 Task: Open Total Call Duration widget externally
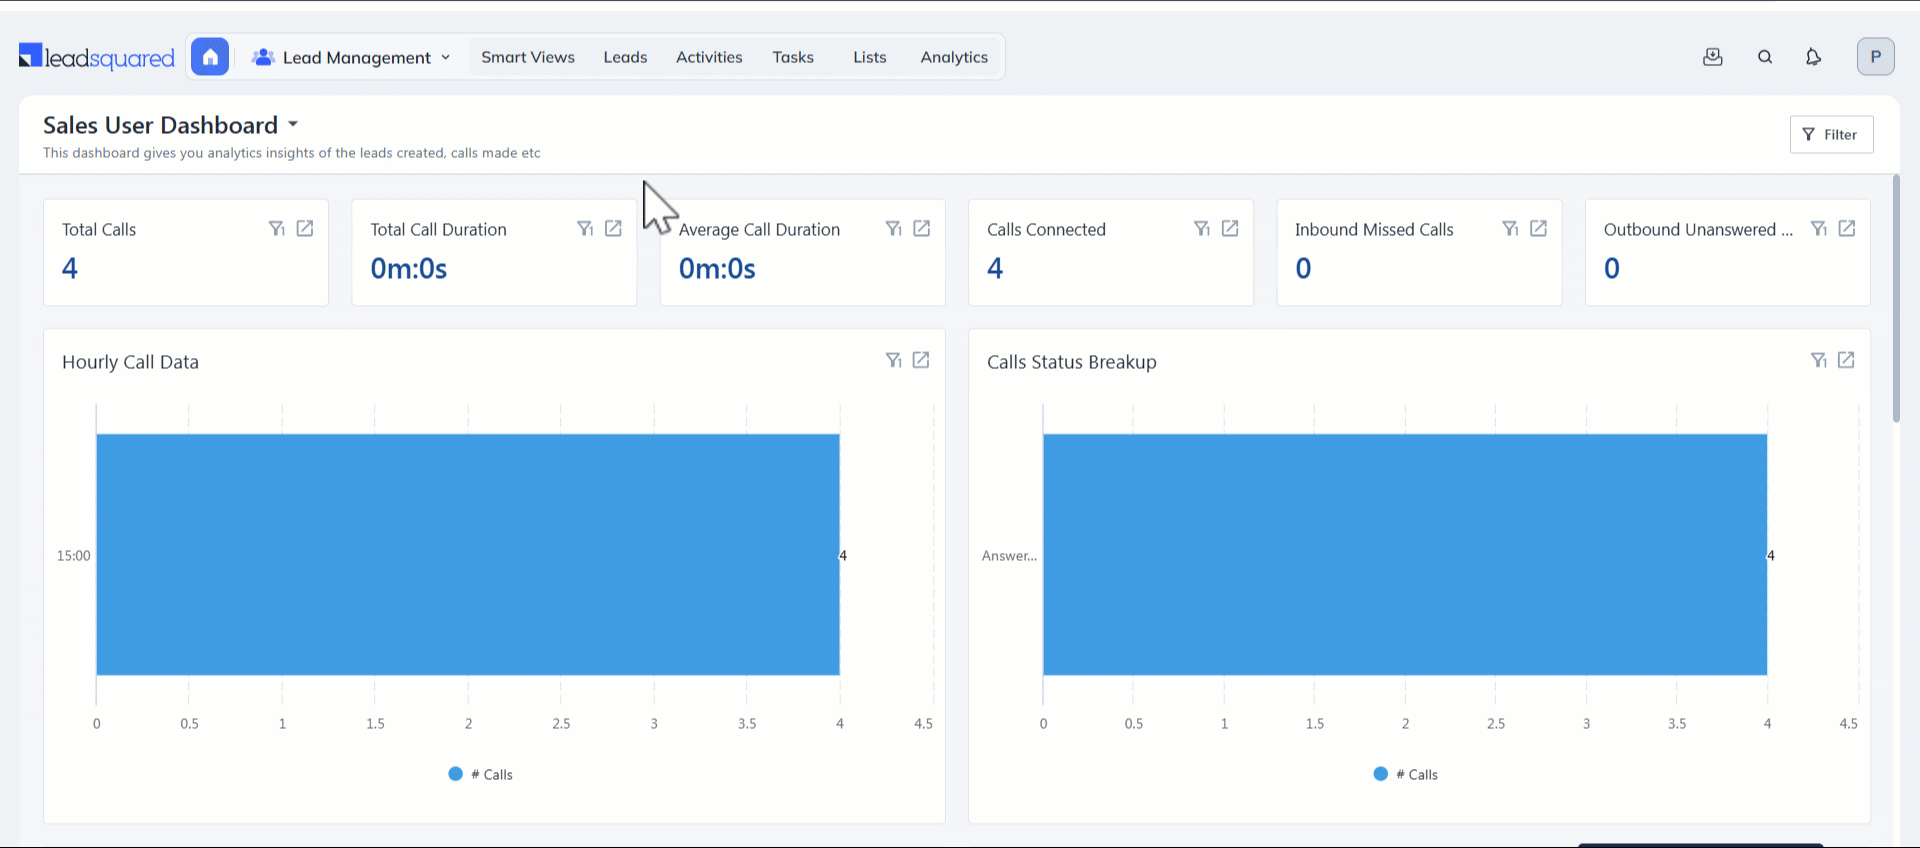(x=613, y=229)
